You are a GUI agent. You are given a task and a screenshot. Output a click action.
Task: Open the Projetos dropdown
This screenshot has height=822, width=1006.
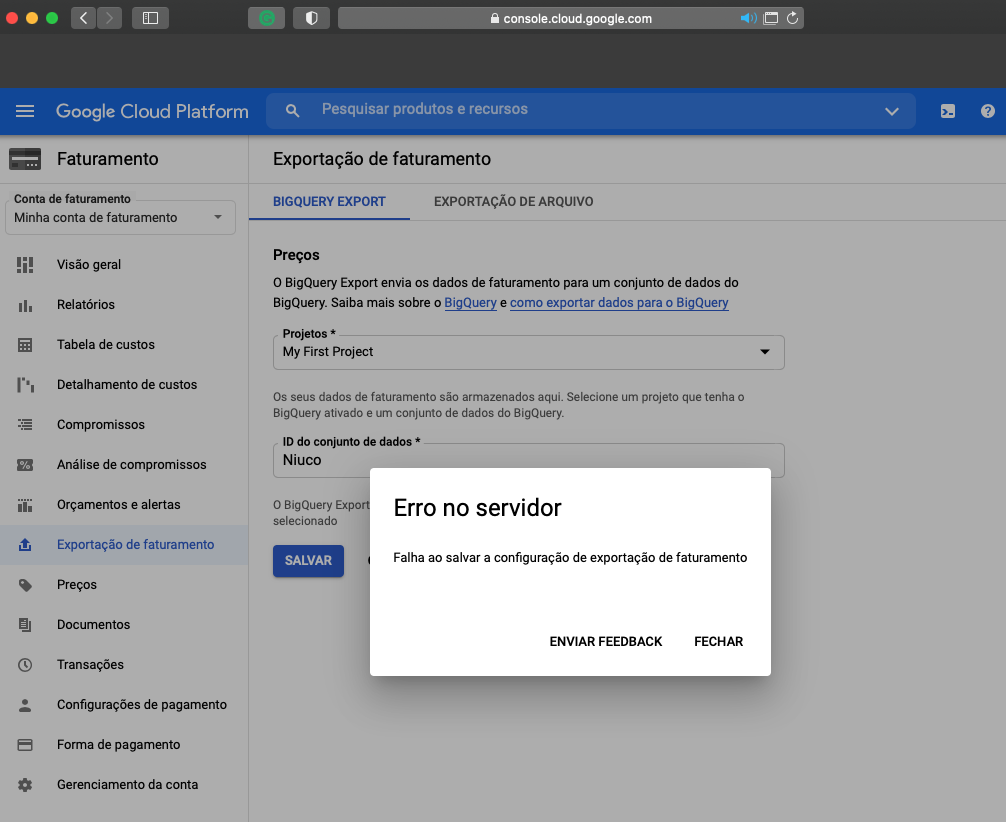pos(529,352)
